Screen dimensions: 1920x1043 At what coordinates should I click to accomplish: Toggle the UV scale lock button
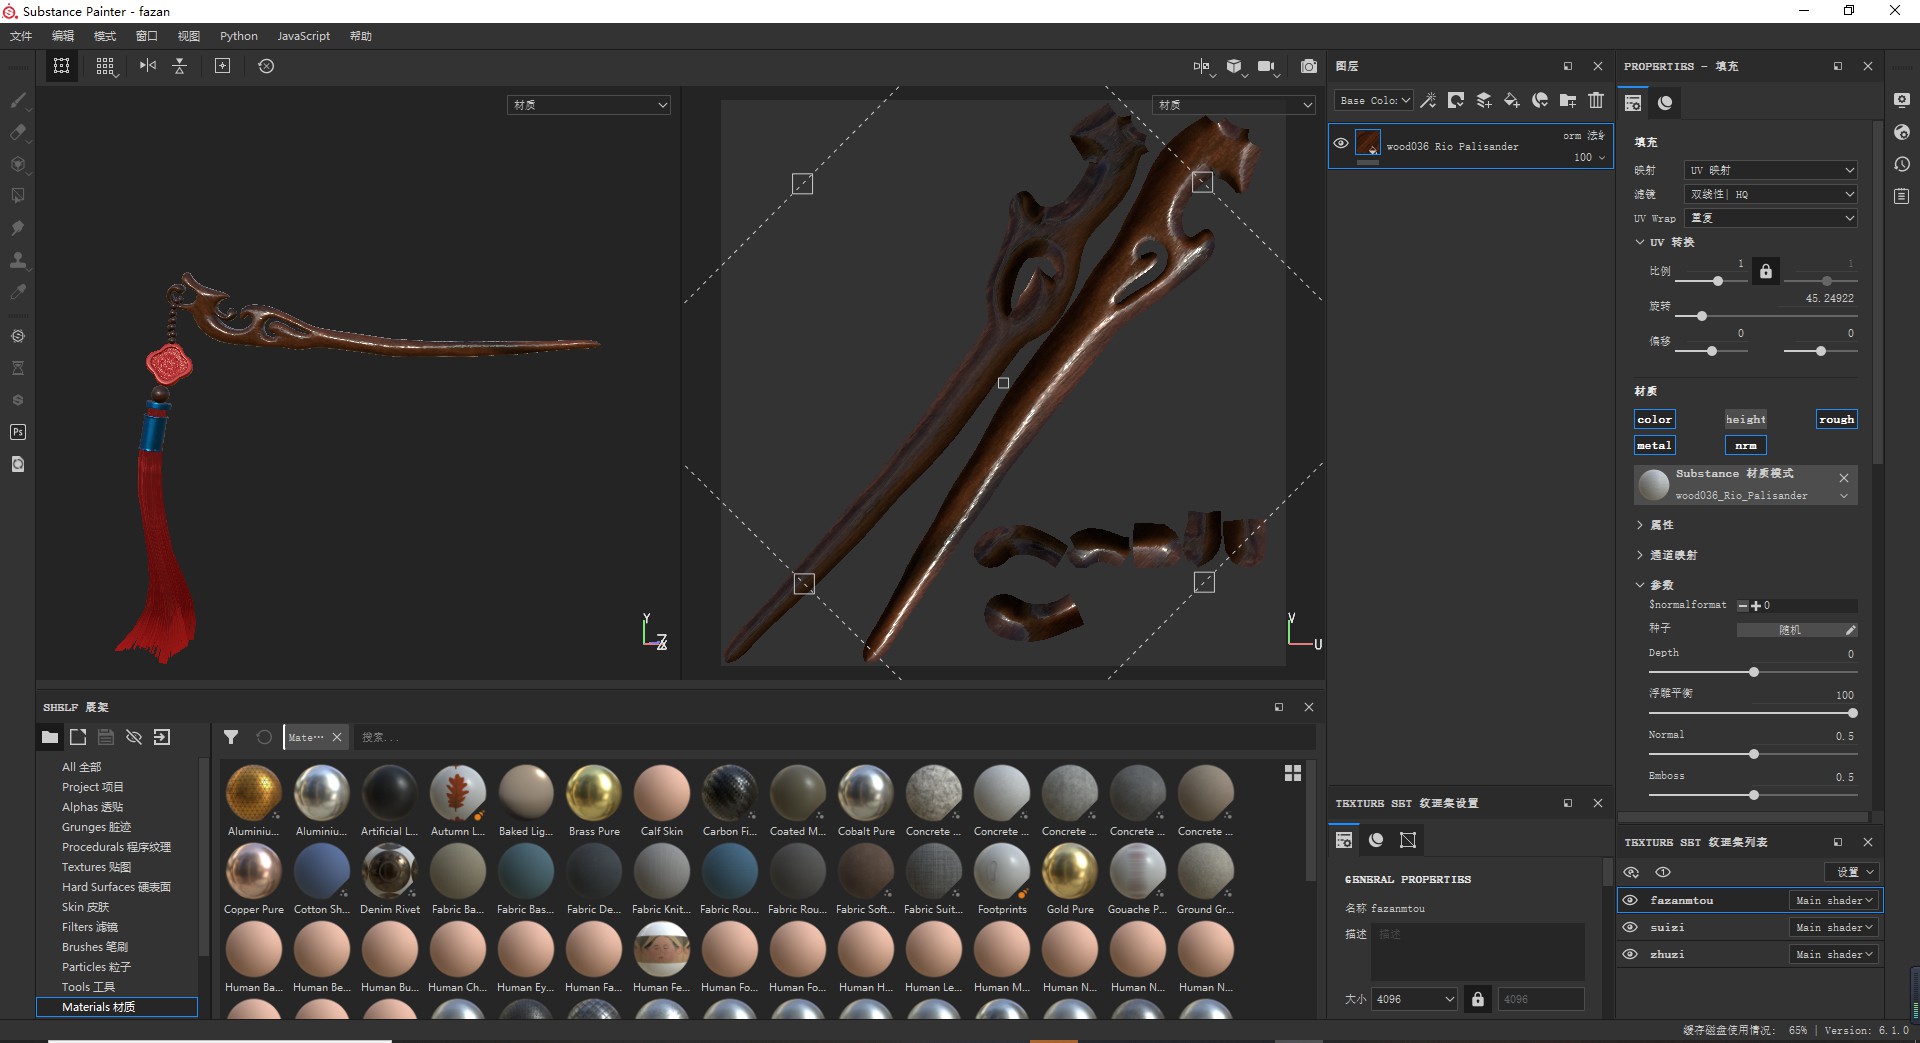click(1766, 271)
